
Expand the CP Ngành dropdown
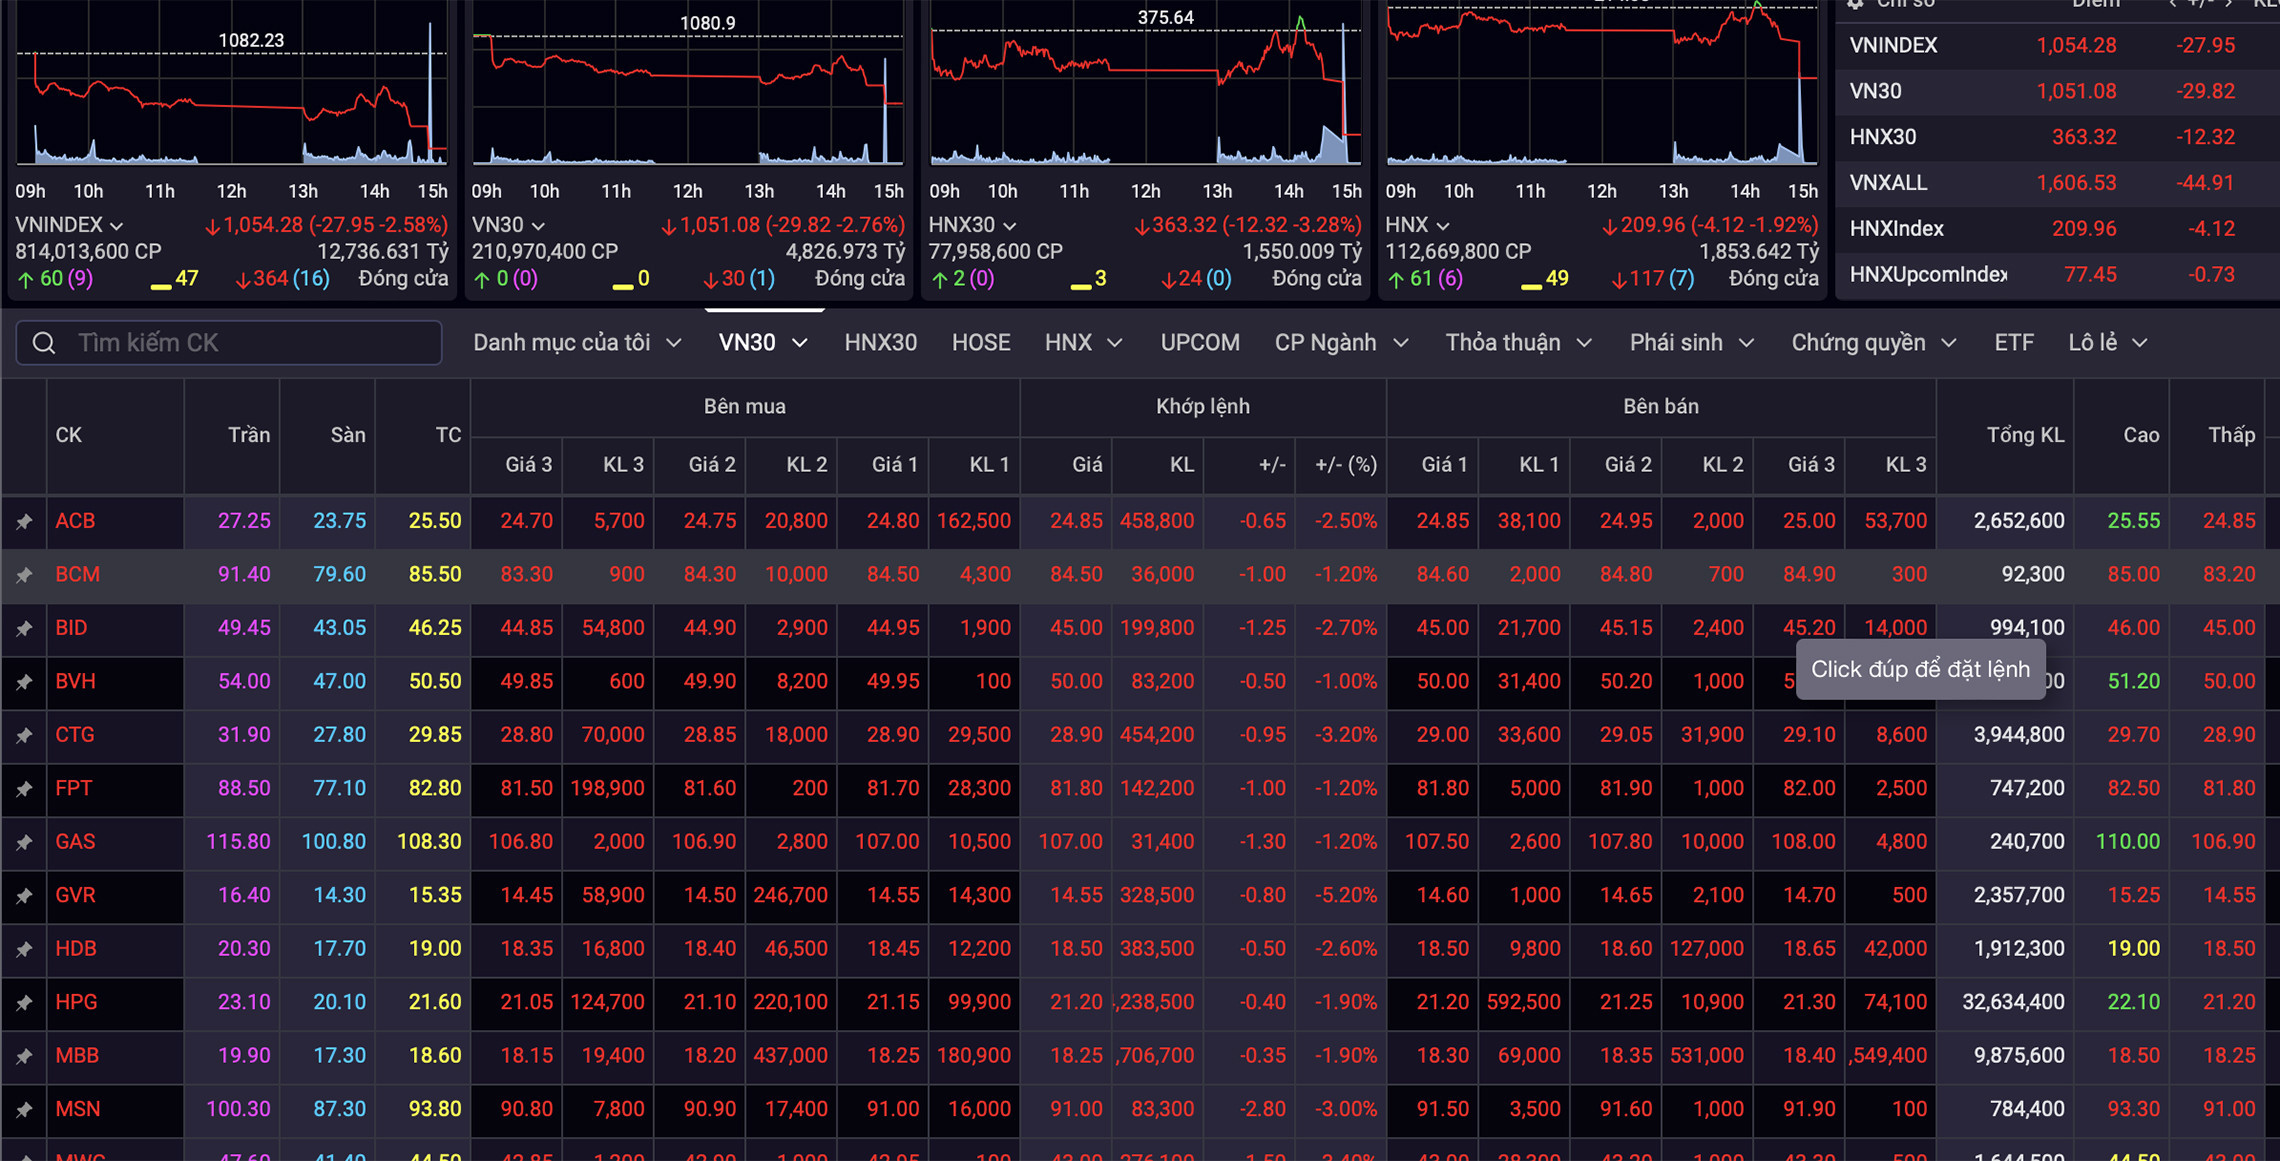click(1341, 343)
